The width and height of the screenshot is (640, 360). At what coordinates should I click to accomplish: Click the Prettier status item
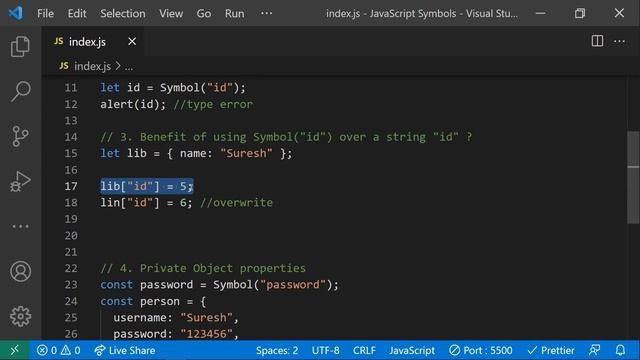(x=551, y=350)
